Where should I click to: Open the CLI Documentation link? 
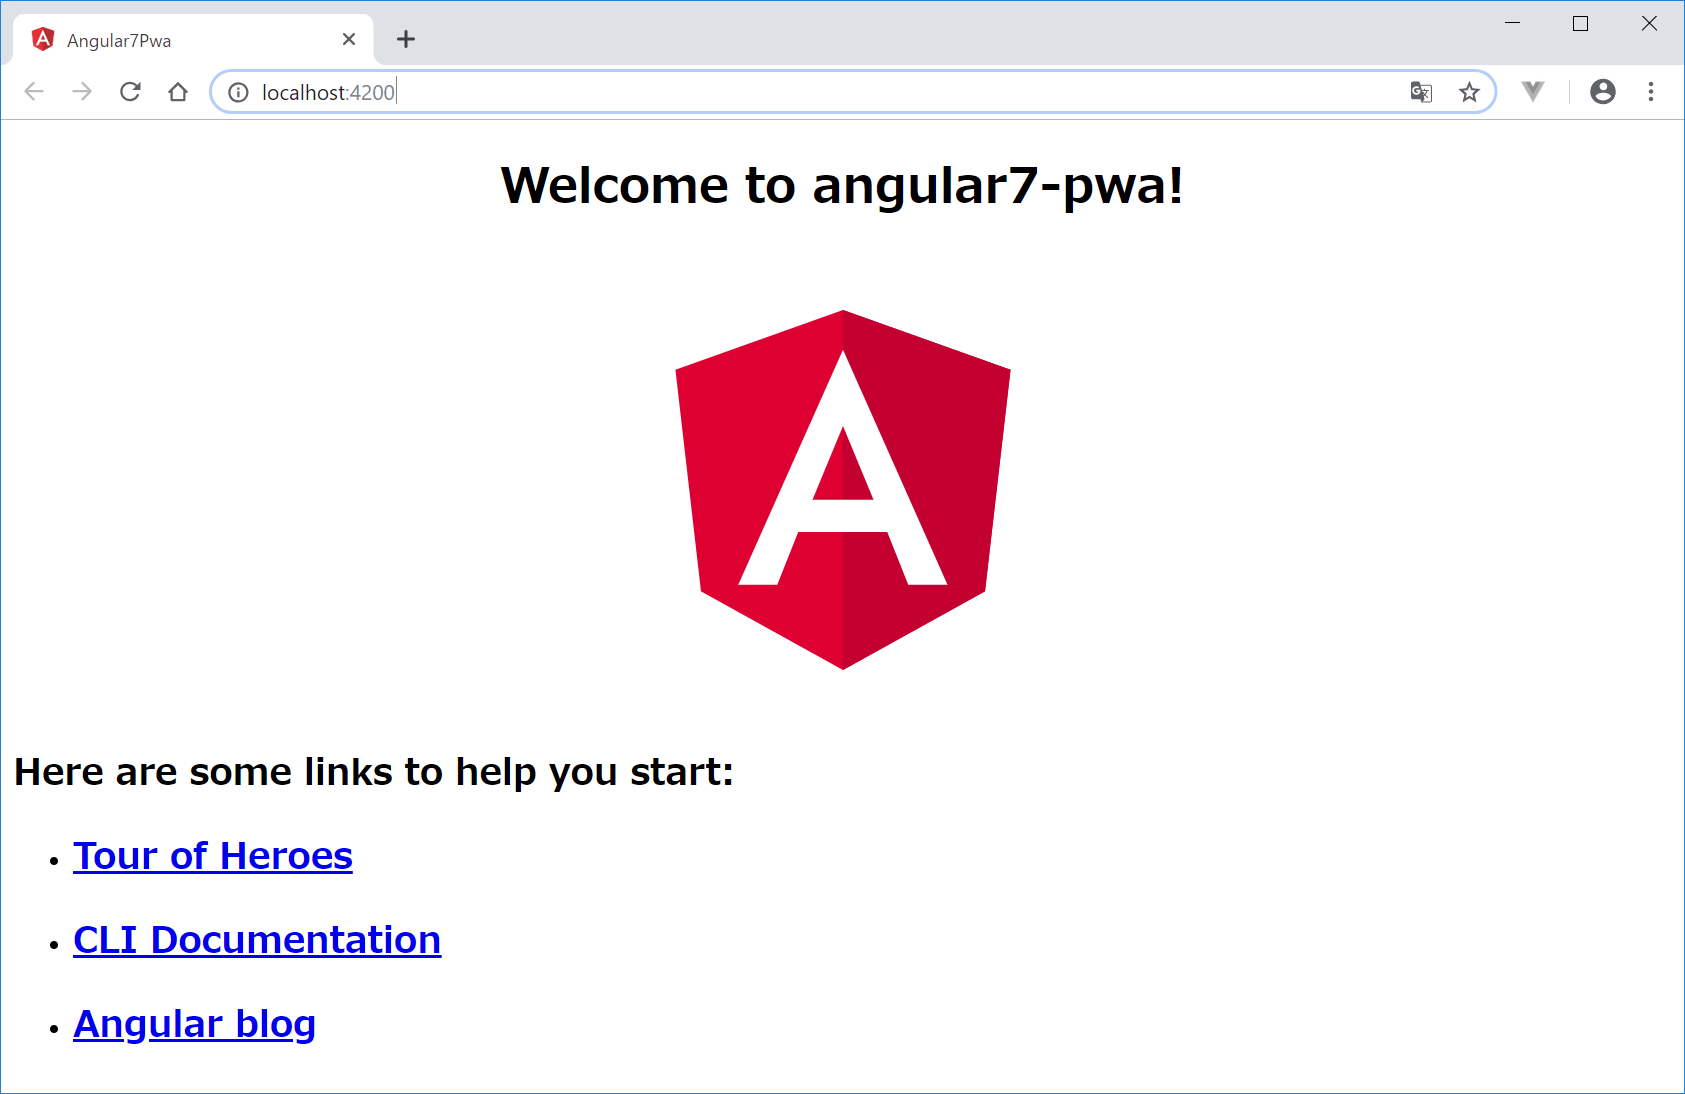[257, 940]
